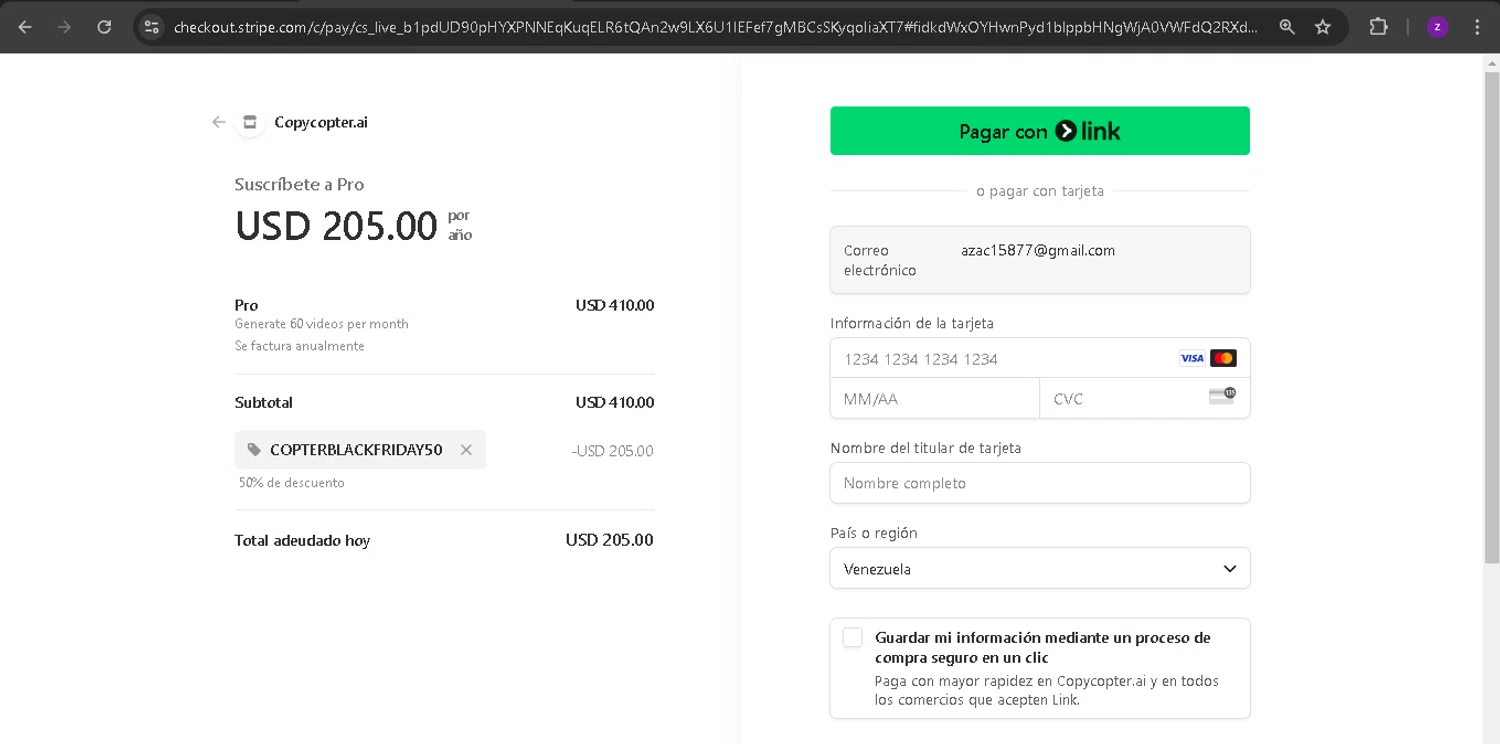Screen dimensions: 1500x744
Task: Open the Chrome profile avatar
Action: click(x=1437, y=27)
